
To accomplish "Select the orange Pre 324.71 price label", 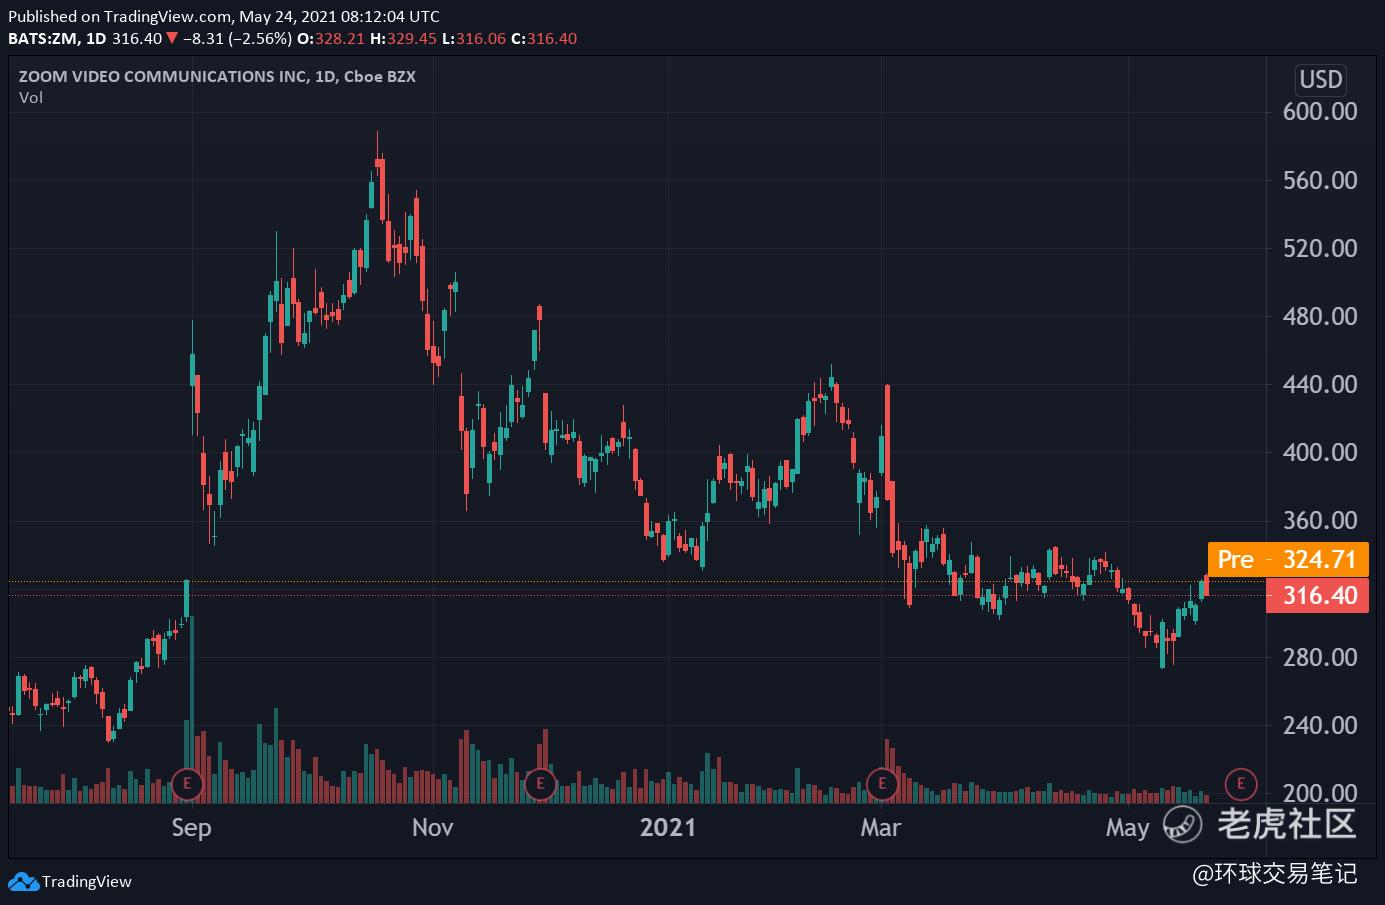I will [1288, 559].
